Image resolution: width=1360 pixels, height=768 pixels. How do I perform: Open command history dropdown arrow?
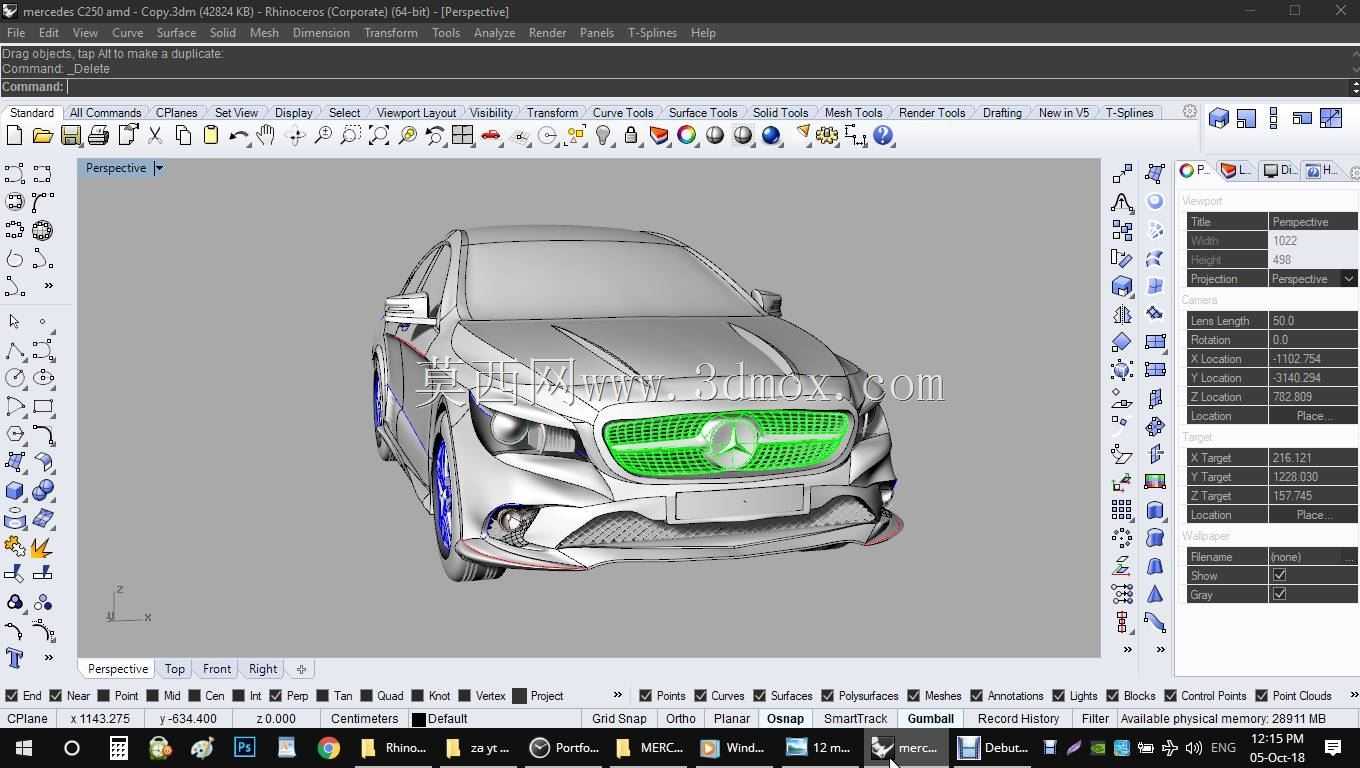point(1355,87)
